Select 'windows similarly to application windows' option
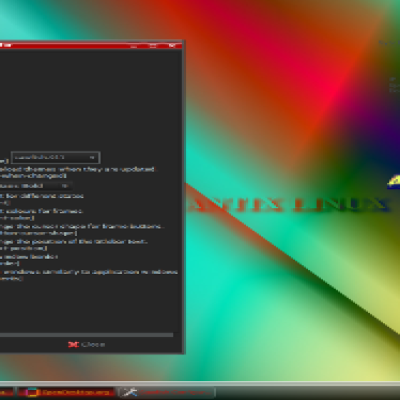Image resolution: width=400 pixels, height=400 pixels. pyautogui.click(x=89, y=272)
